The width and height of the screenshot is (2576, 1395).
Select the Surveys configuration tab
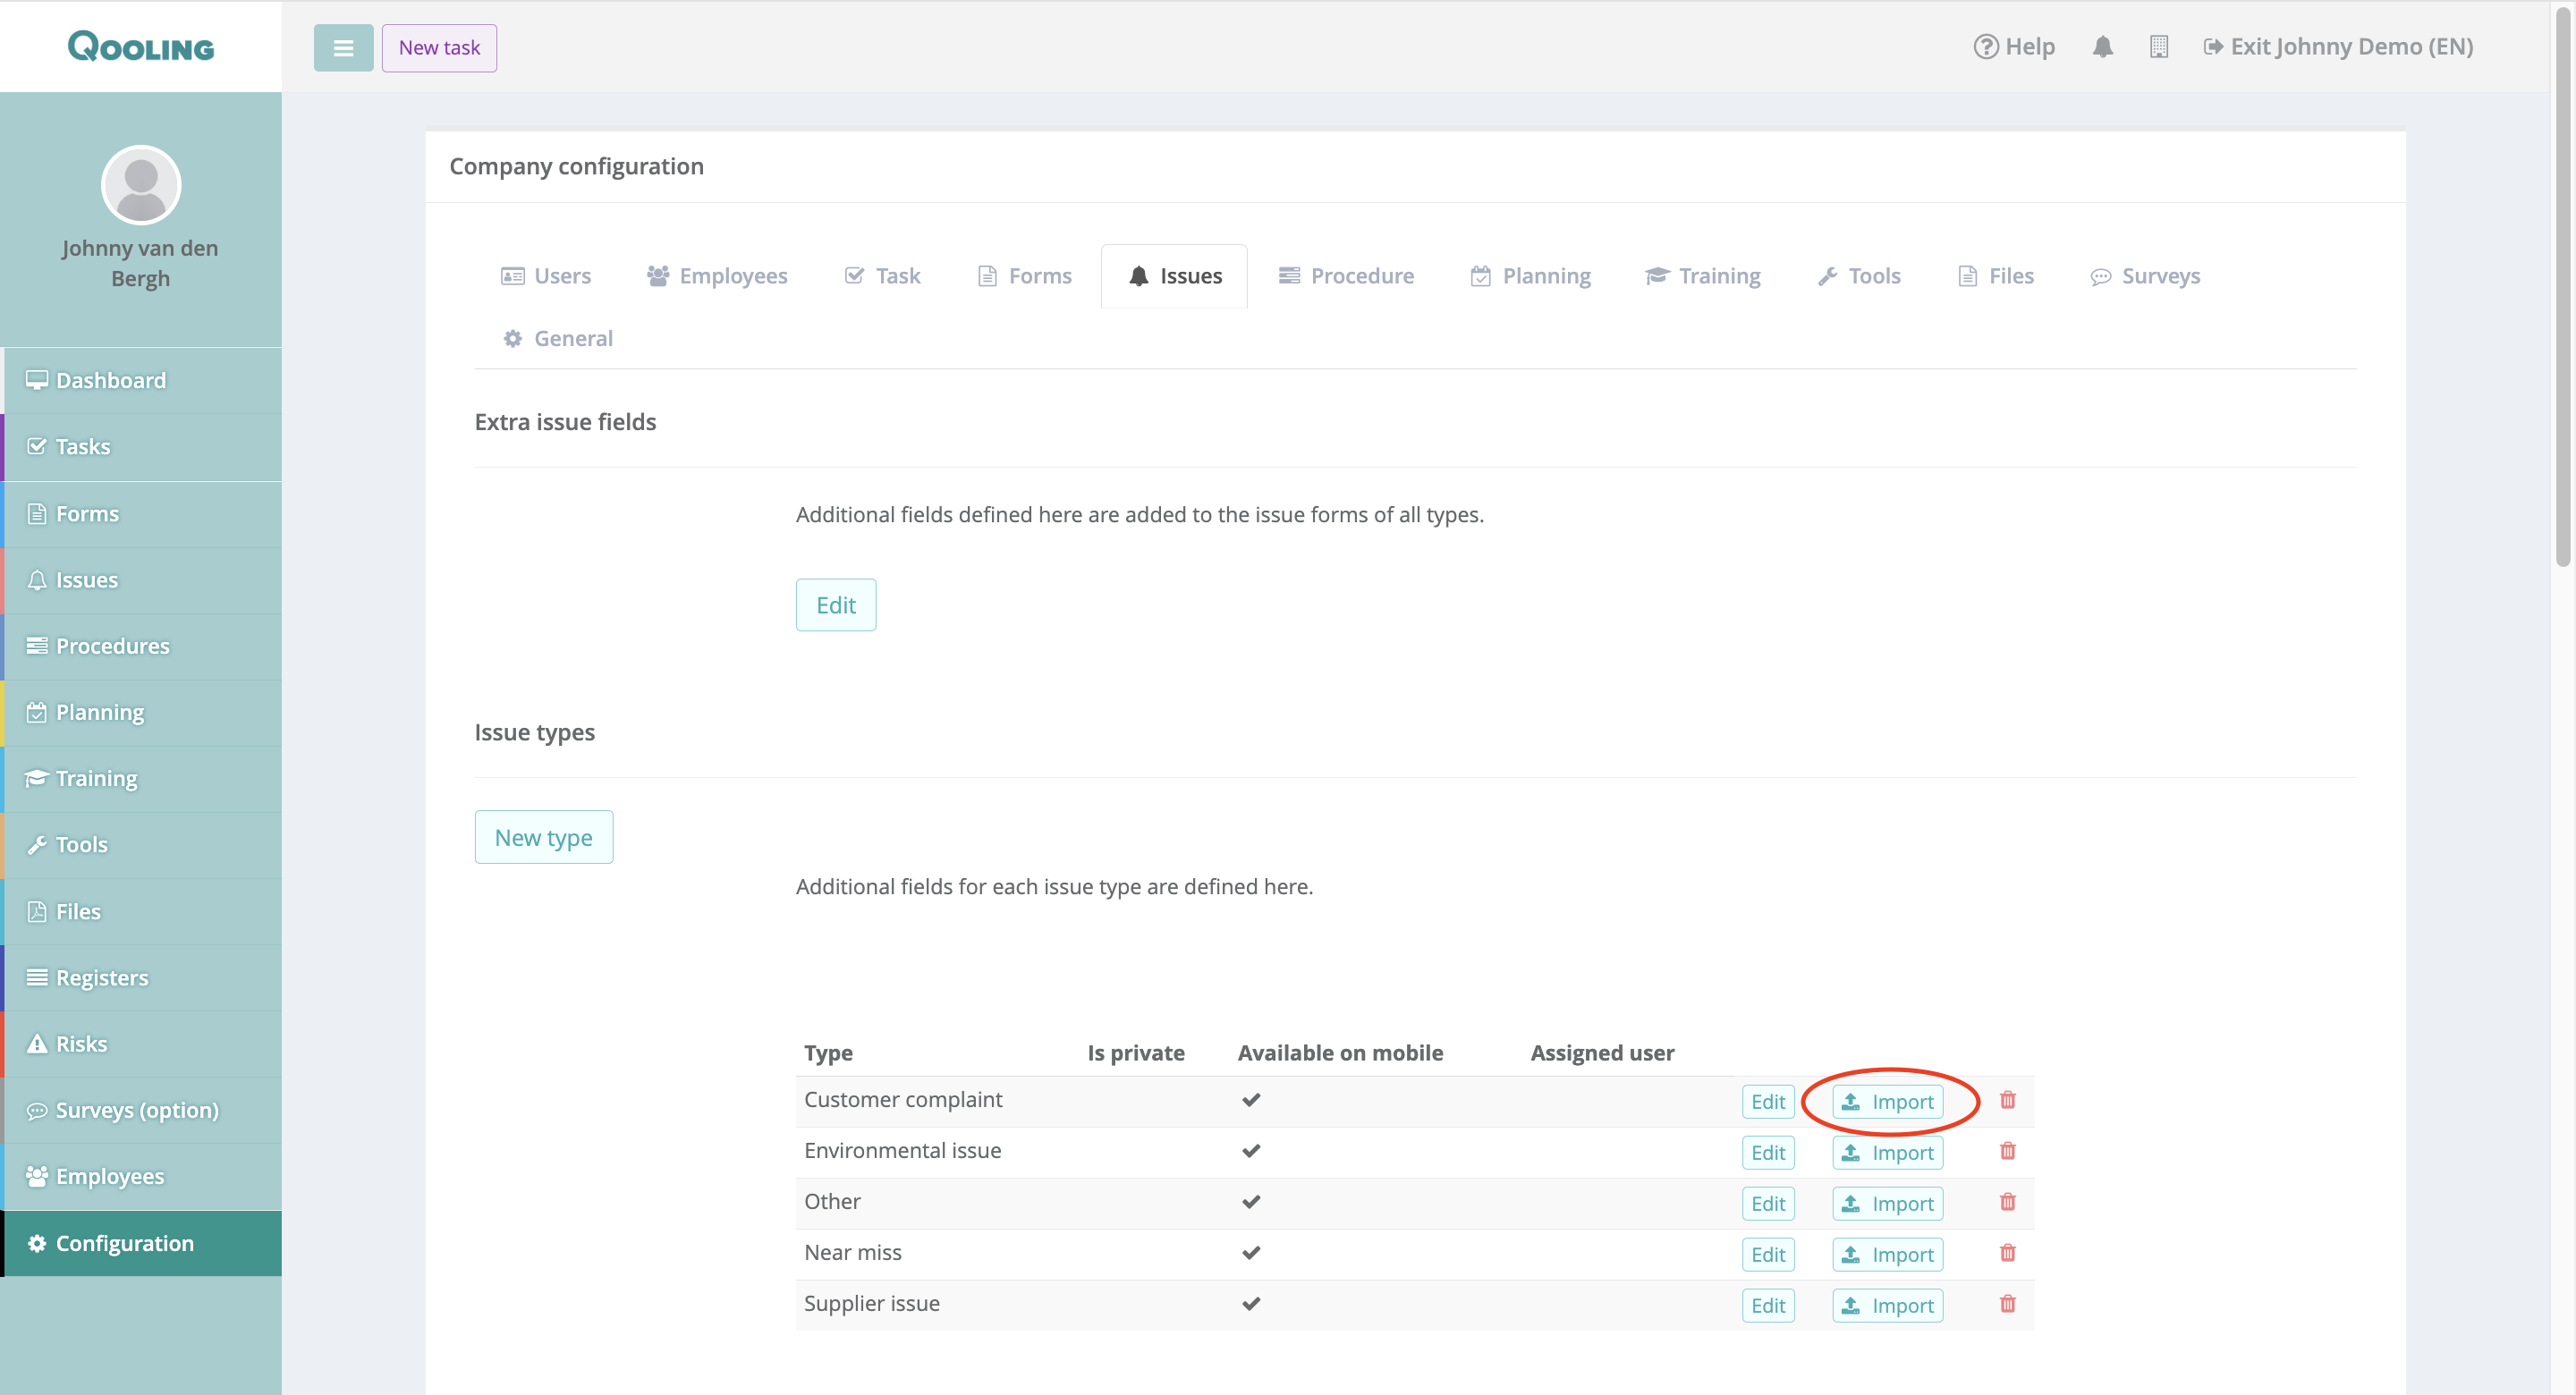(x=2145, y=276)
